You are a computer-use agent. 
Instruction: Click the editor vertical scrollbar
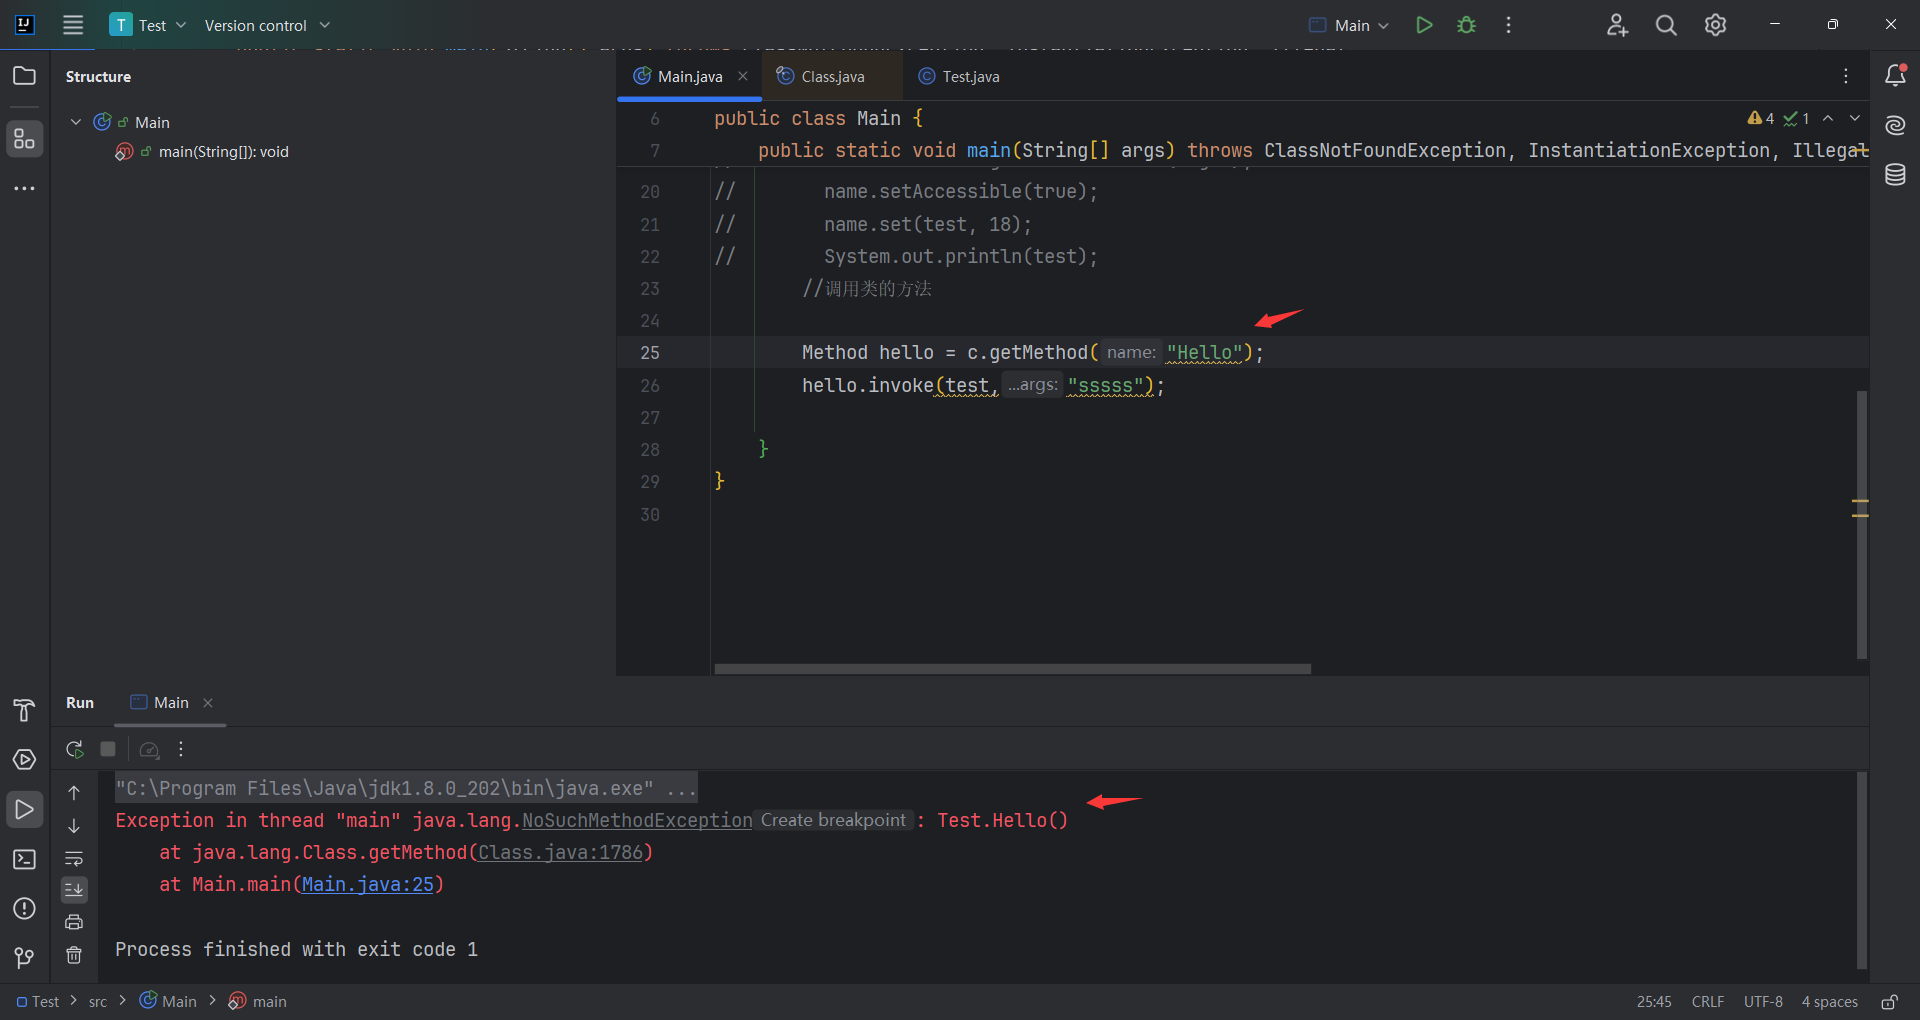coord(1861,525)
